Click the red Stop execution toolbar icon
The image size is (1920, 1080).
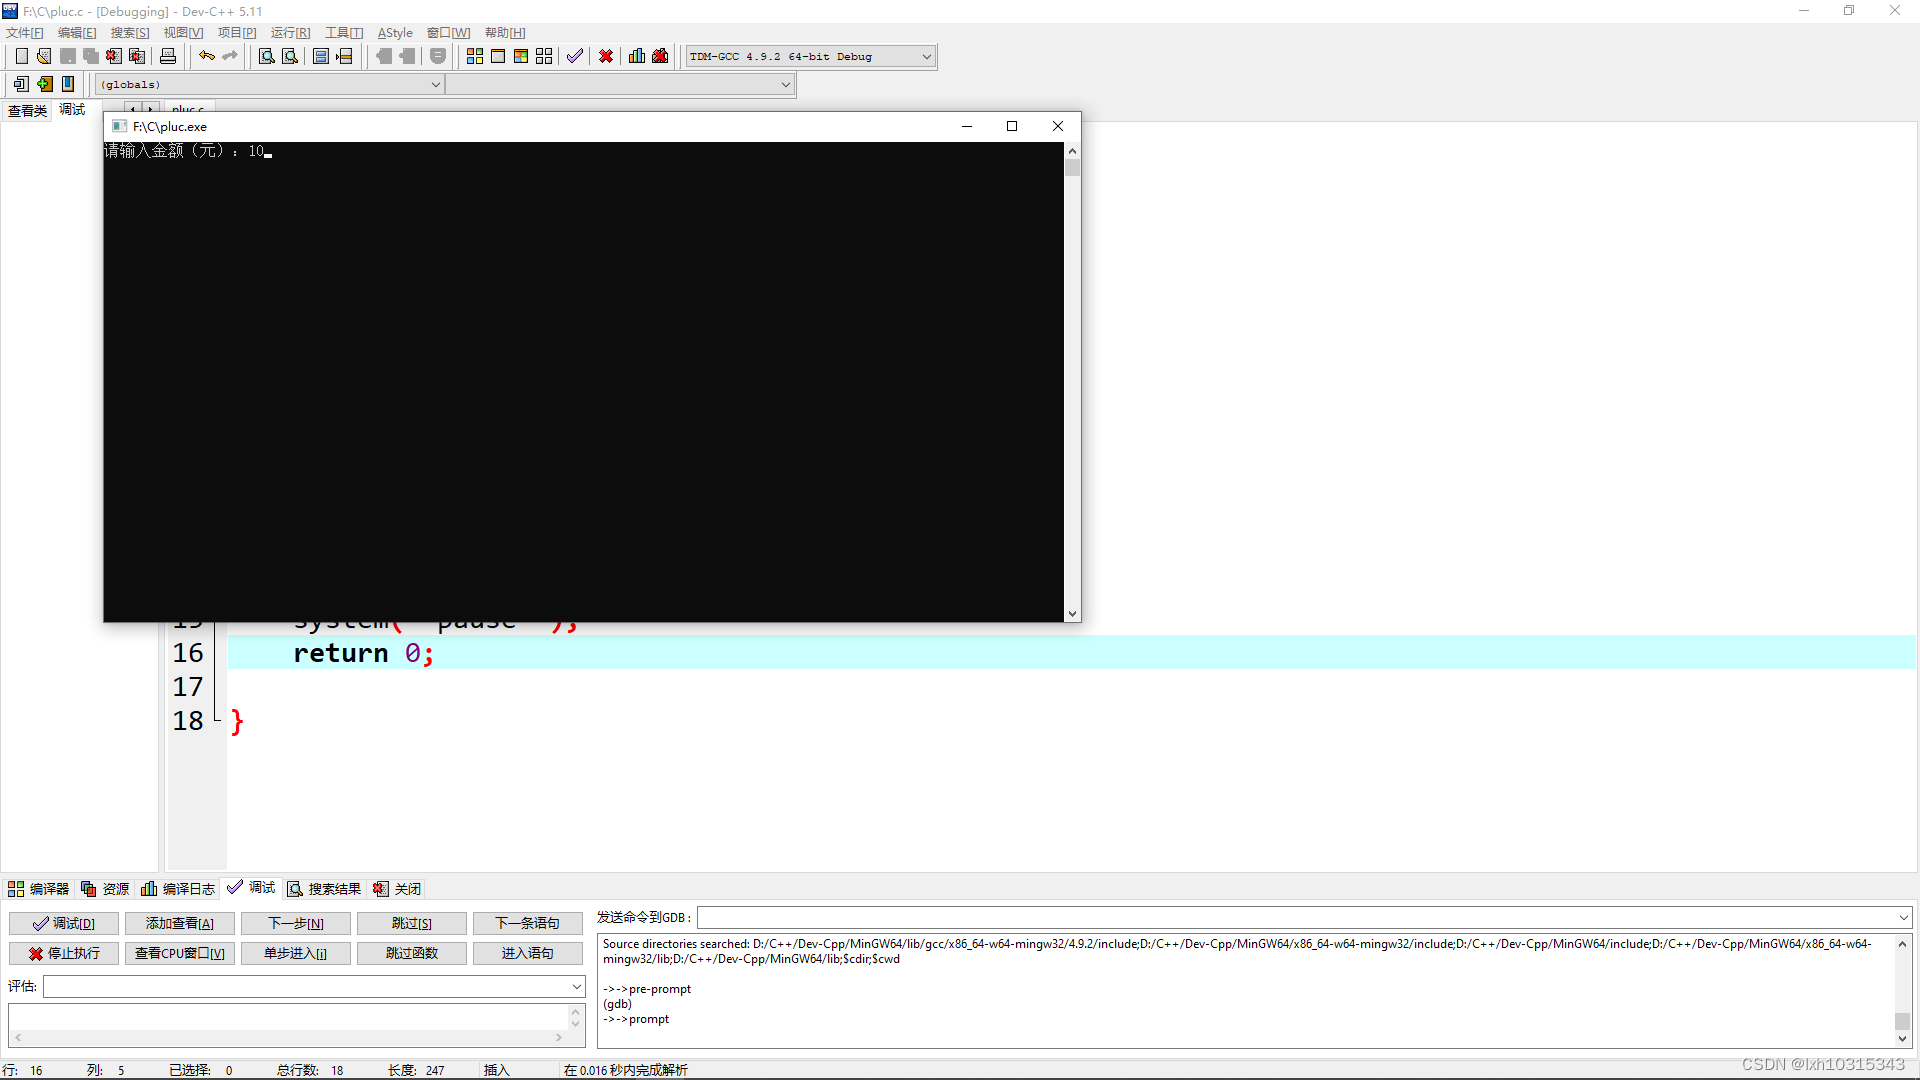click(606, 56)
